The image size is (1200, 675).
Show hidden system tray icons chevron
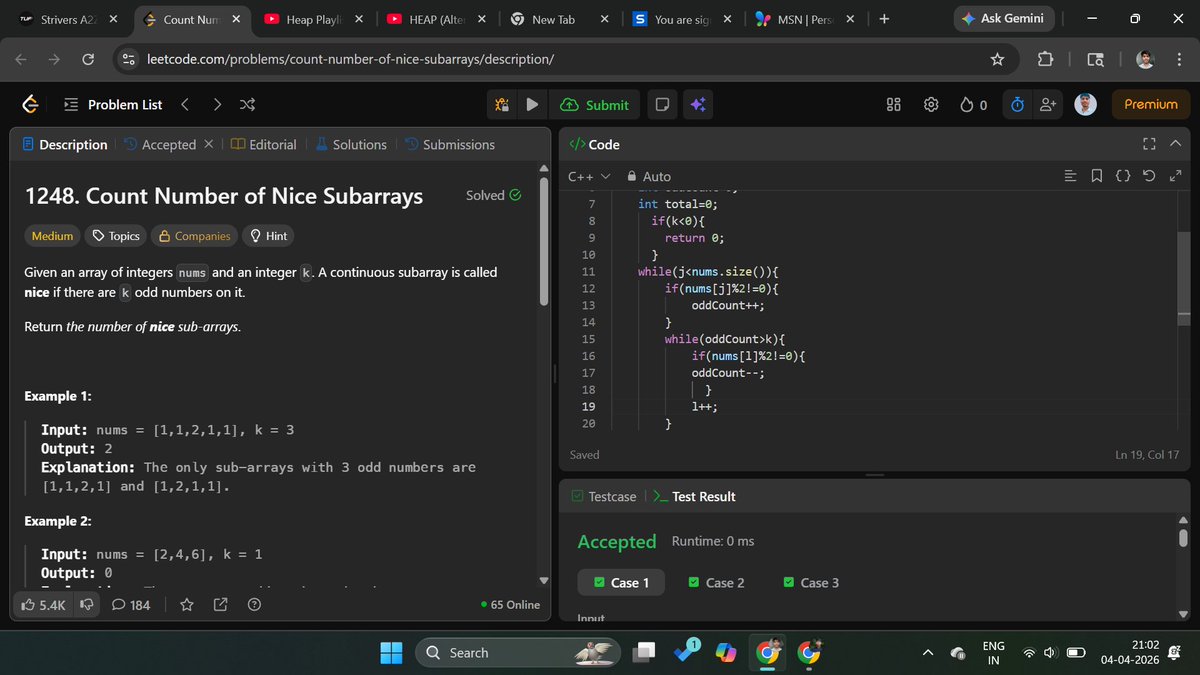pos(927,652)
